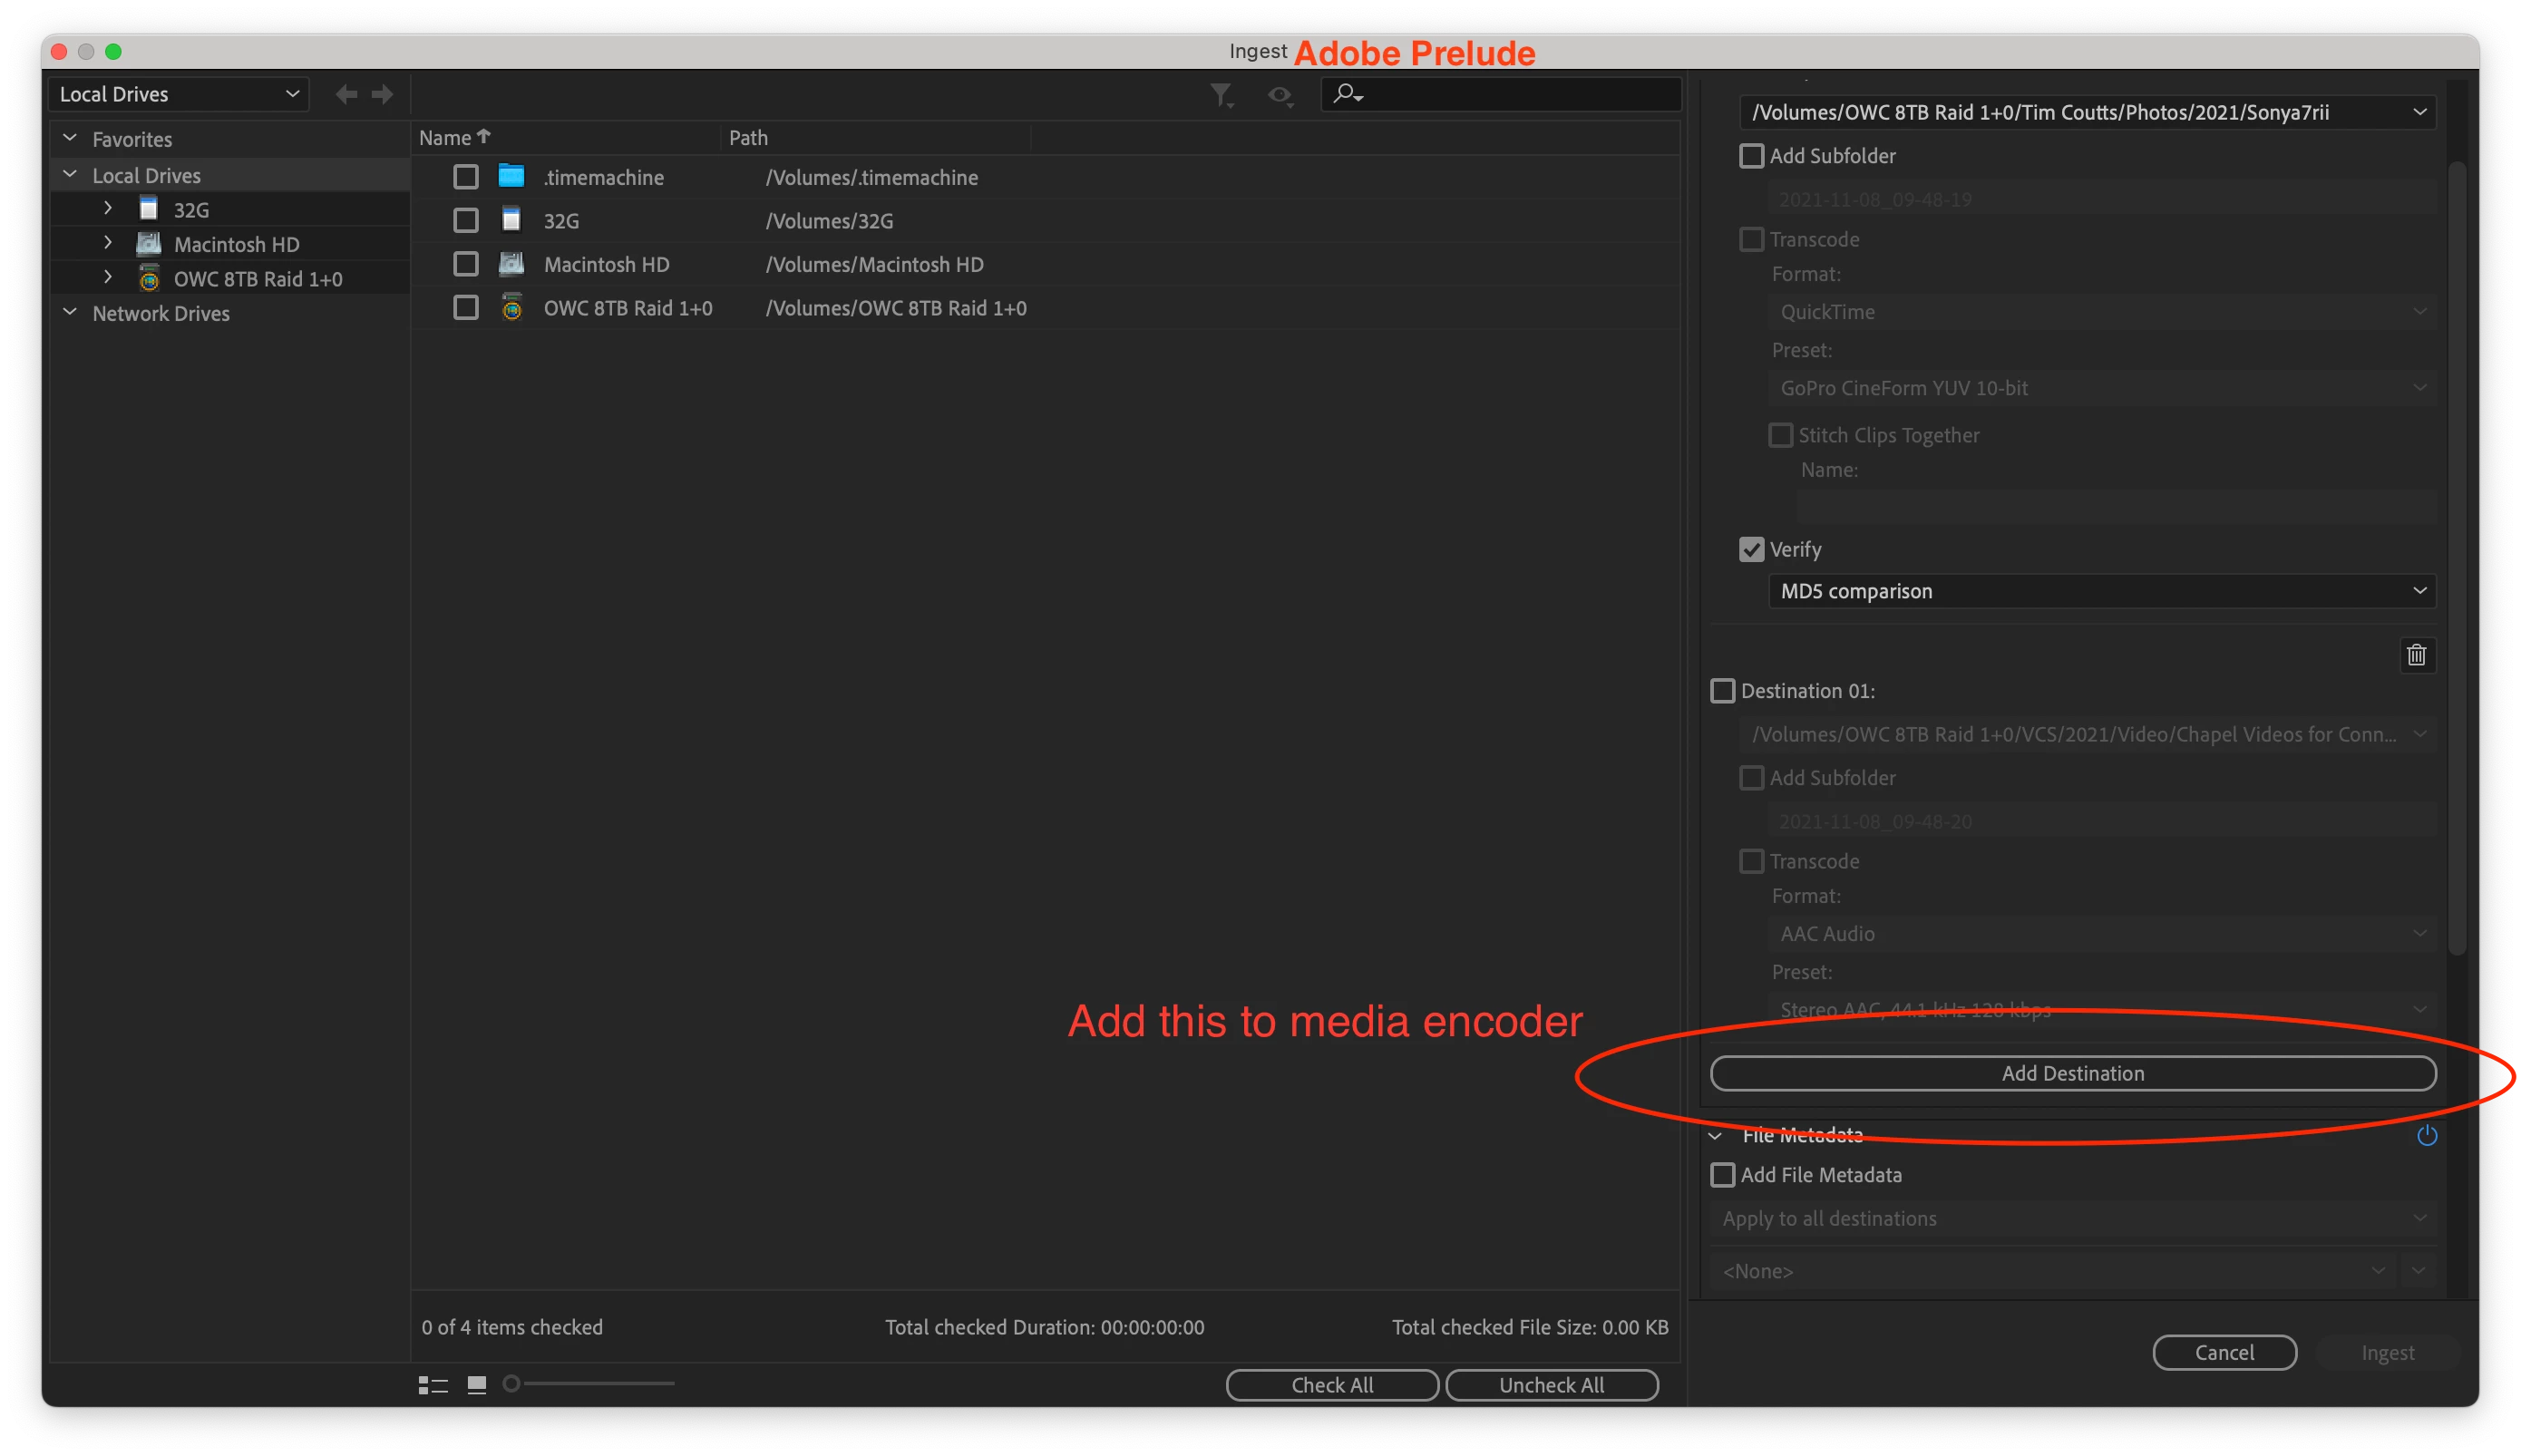2521x1456 pixels.
Task: Open the MD5 comparison dropdown
Action: (2101, 591)
